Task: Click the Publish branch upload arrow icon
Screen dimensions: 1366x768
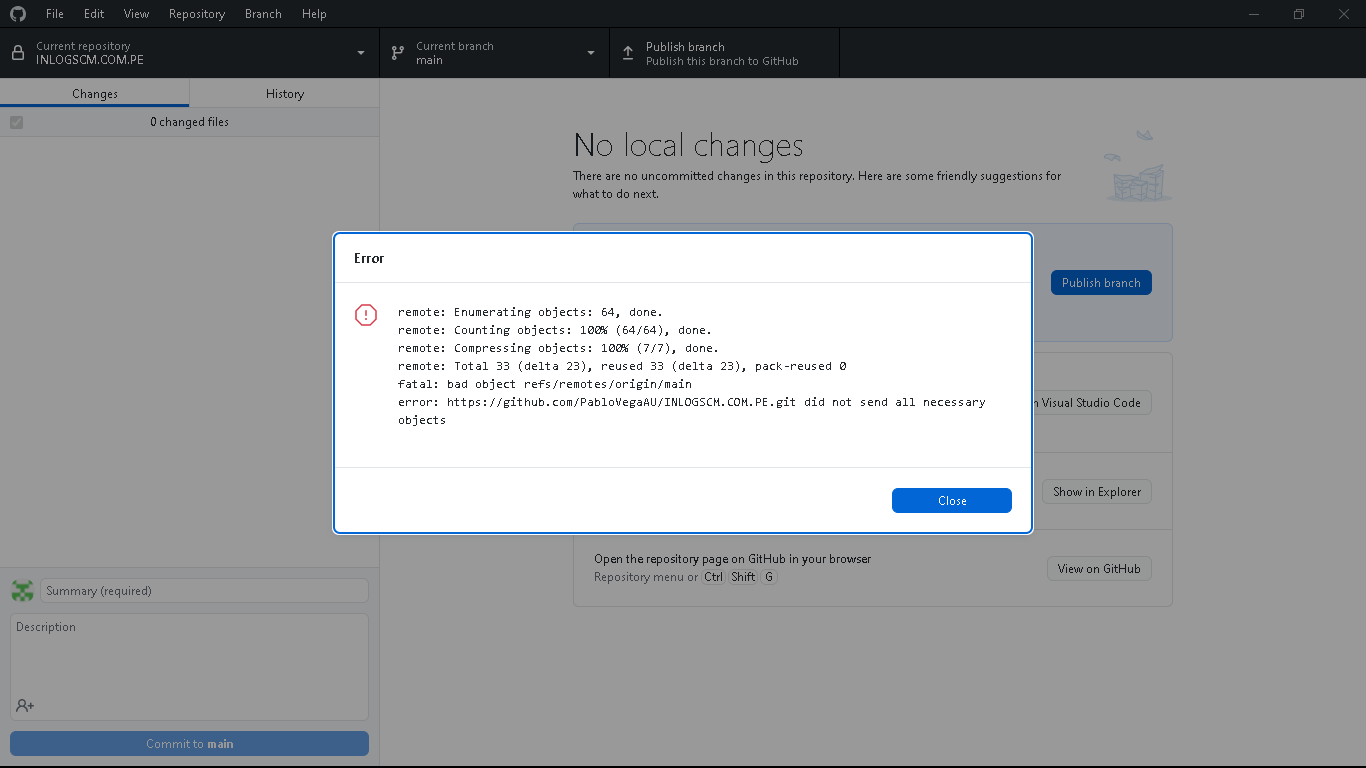Action: (x=628, y=53)
